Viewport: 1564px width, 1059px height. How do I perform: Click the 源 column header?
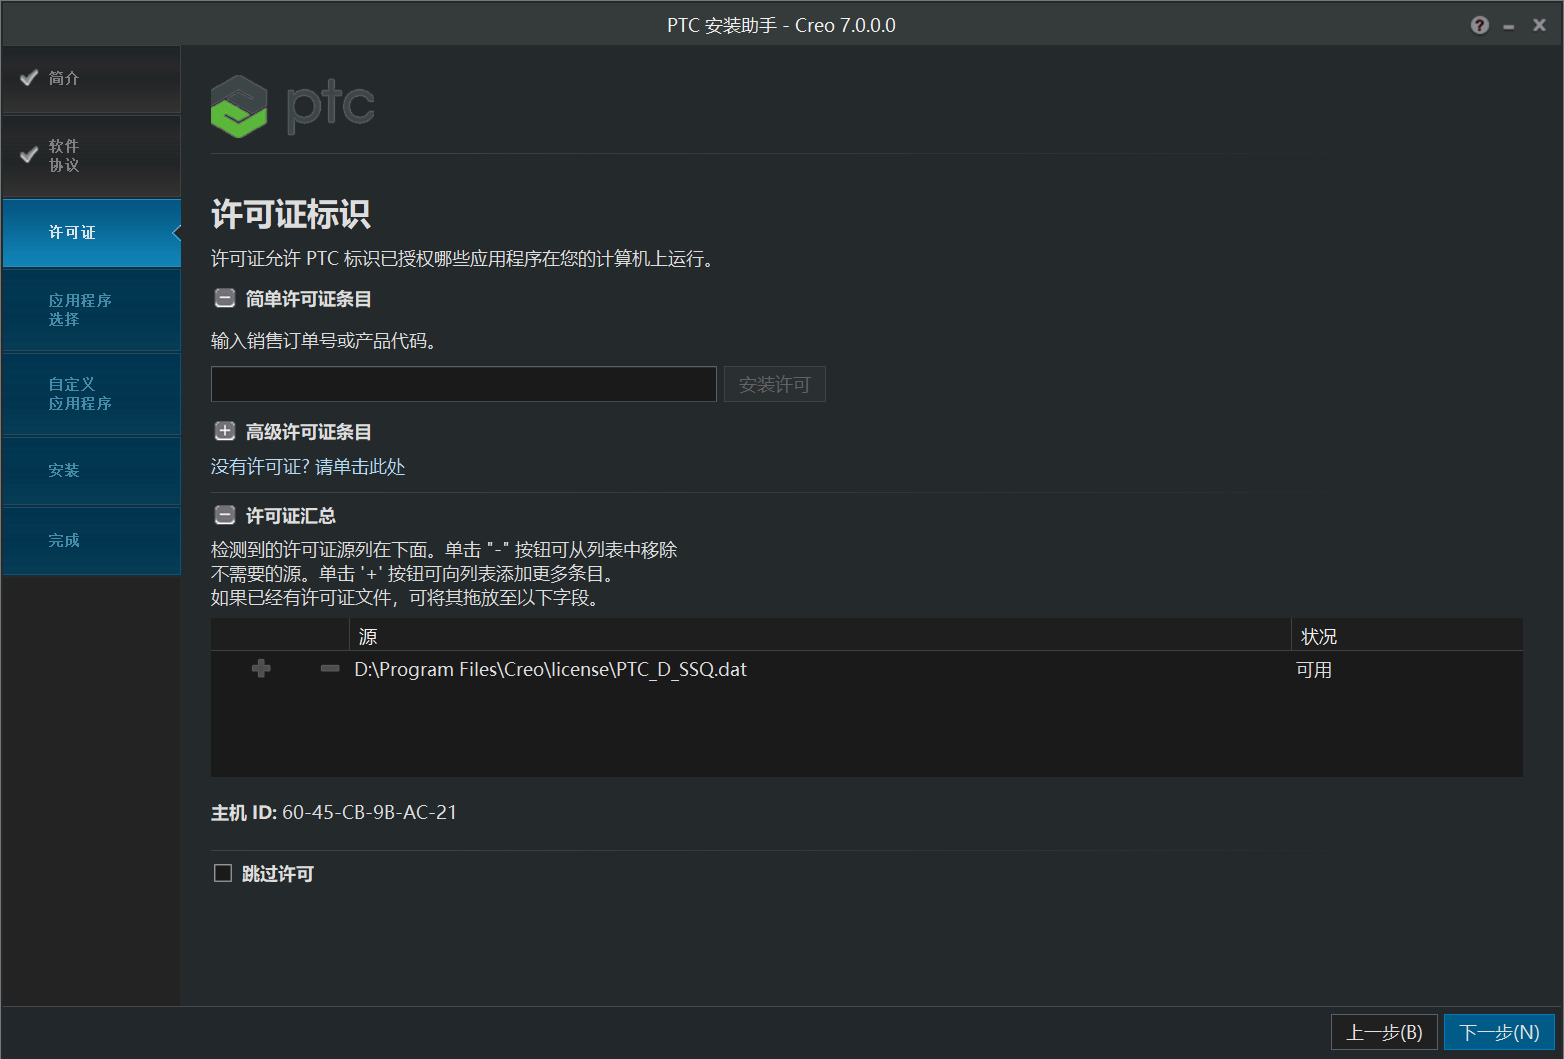[820, 636]
